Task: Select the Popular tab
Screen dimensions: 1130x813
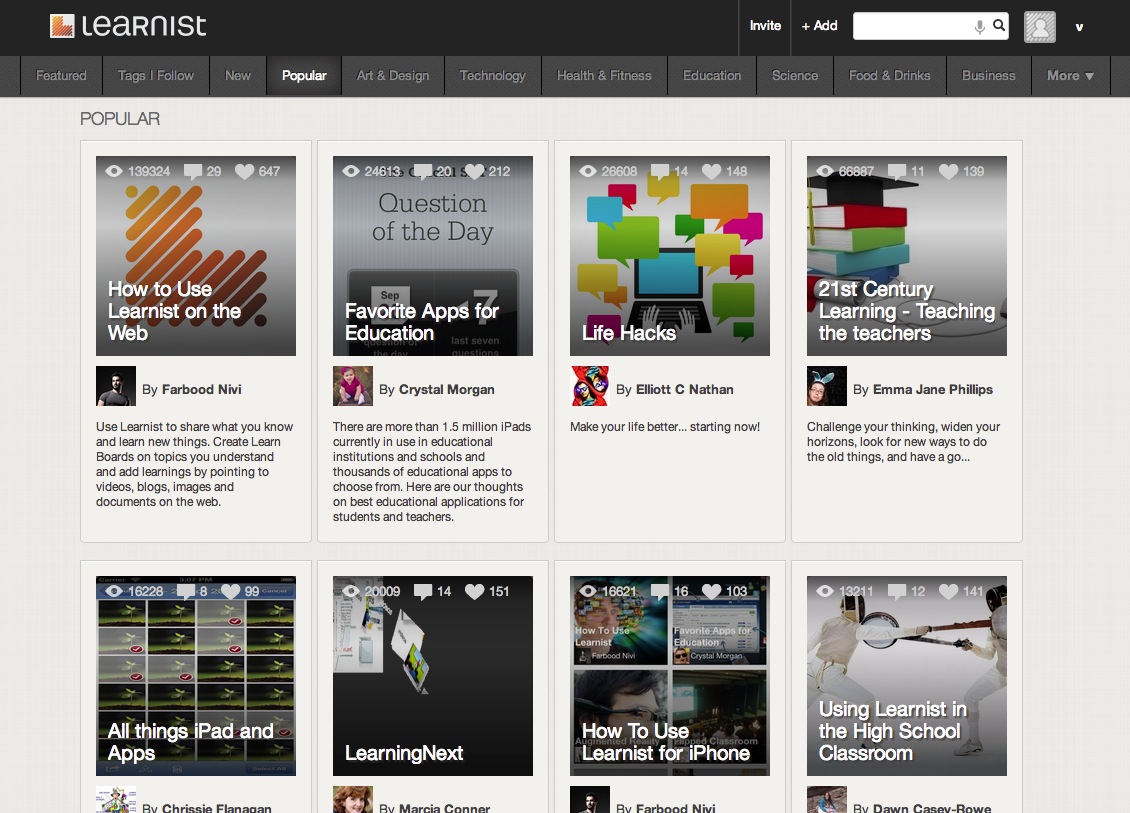Action: point(304,76)
